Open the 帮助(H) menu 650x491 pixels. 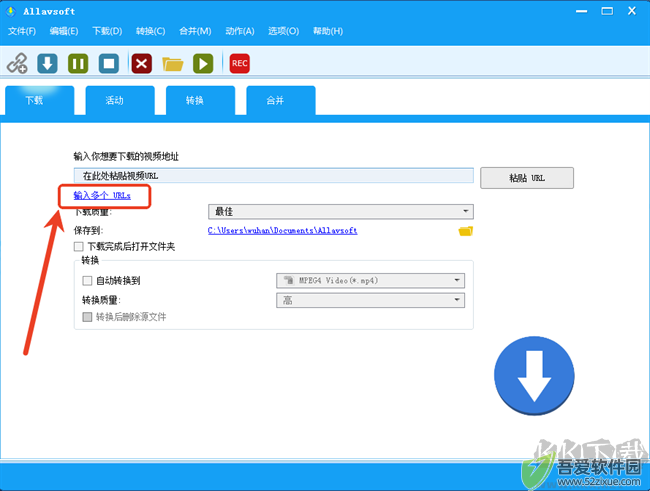pos(327,31)
